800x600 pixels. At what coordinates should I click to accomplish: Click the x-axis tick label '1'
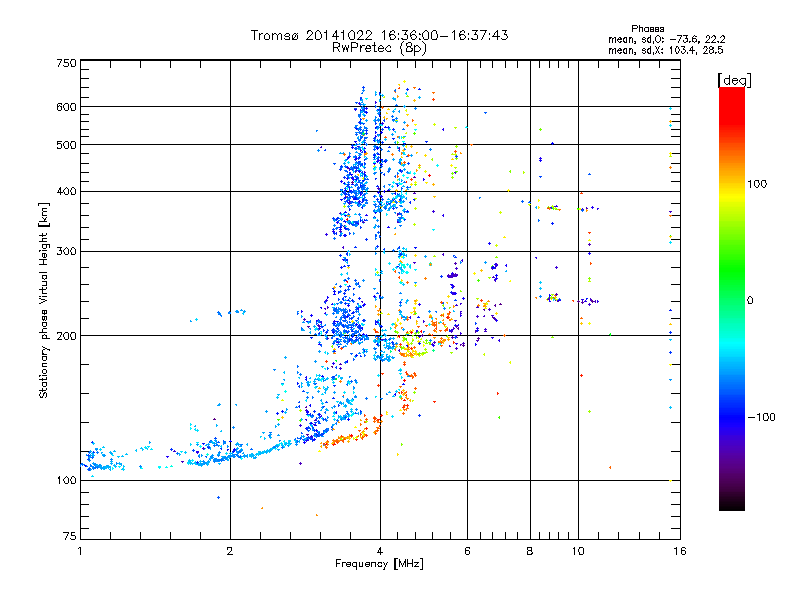80,551
